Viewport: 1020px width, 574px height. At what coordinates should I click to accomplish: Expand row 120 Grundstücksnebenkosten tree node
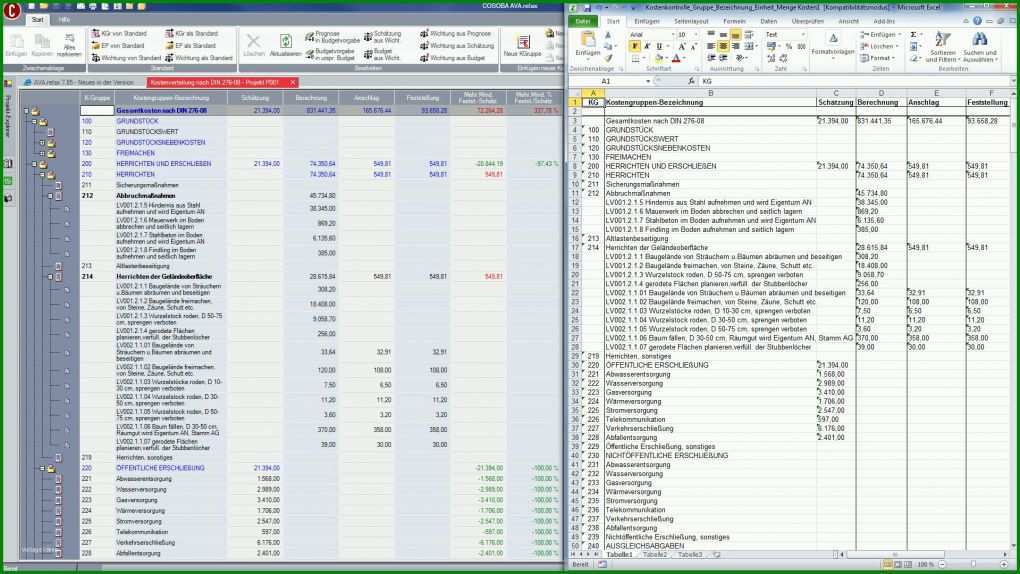point(42,143)
